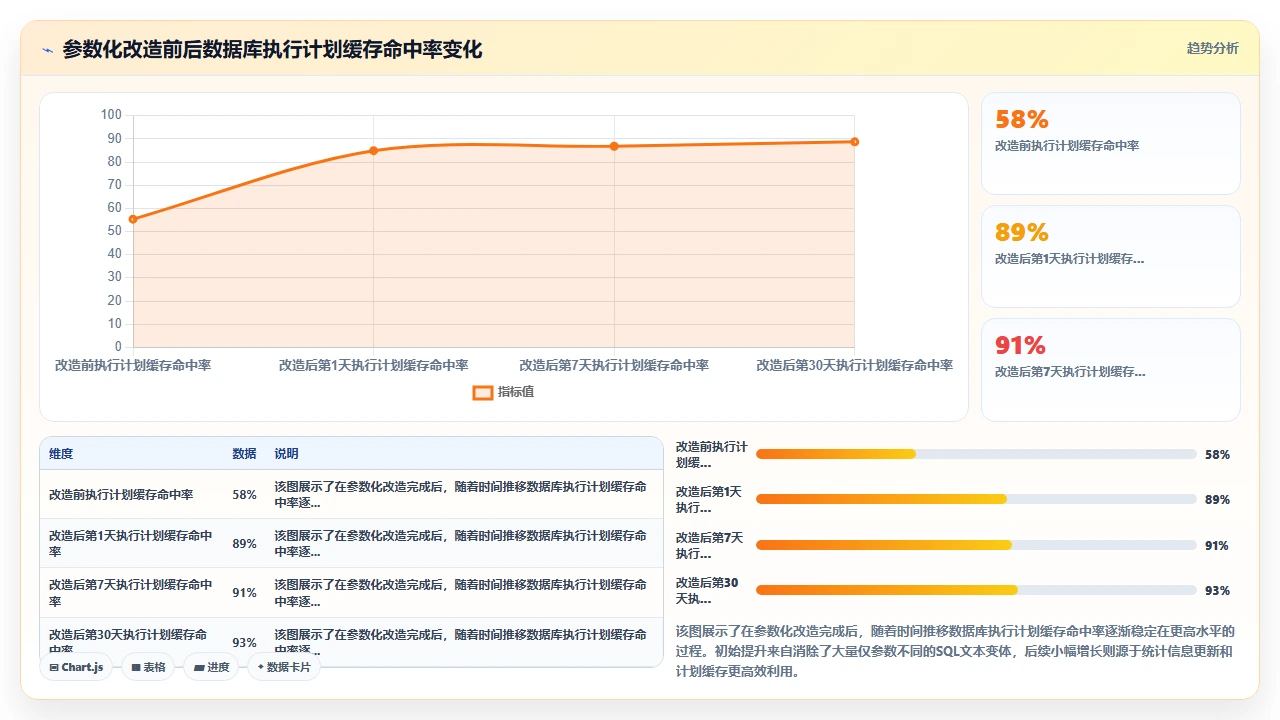Select the 表格 tag chip
The height and width of the screenshot is (720, 1280).
pyautogui.click(x=148, y=667)
